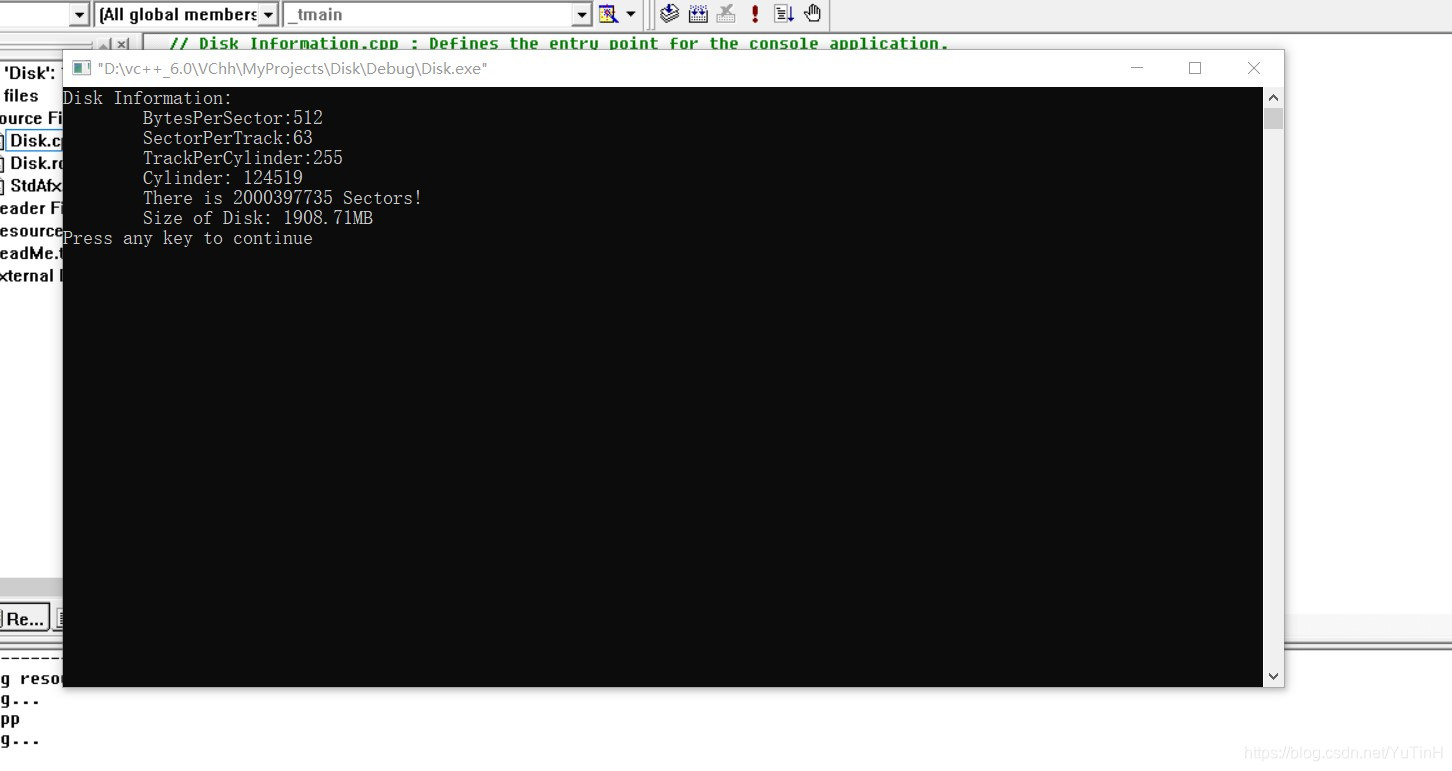Click the Go debug icon in the toolbar
Image resolution: width=1452 pixels, height=771 pixels.
click(x=784, y=14)
